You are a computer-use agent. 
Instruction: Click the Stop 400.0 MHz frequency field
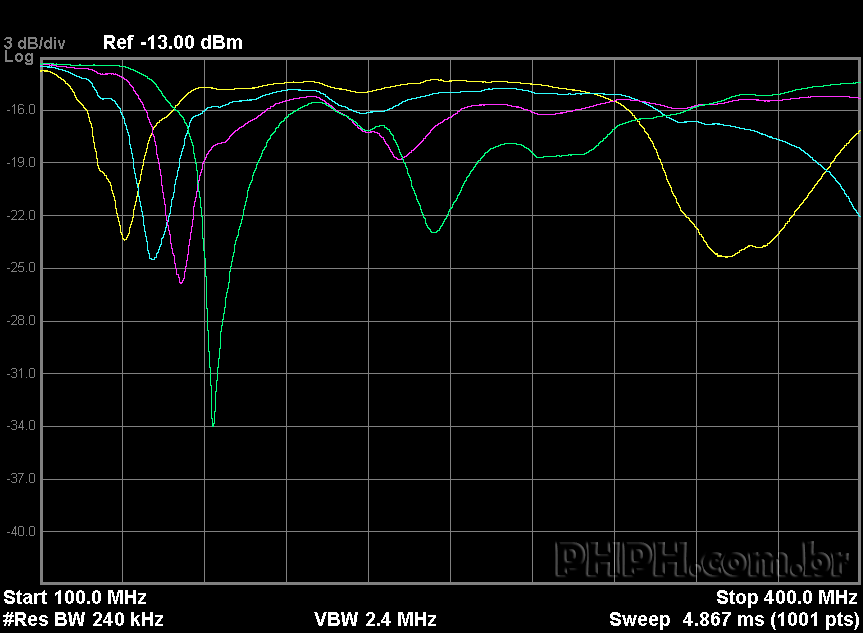click(x=786, y=598)
